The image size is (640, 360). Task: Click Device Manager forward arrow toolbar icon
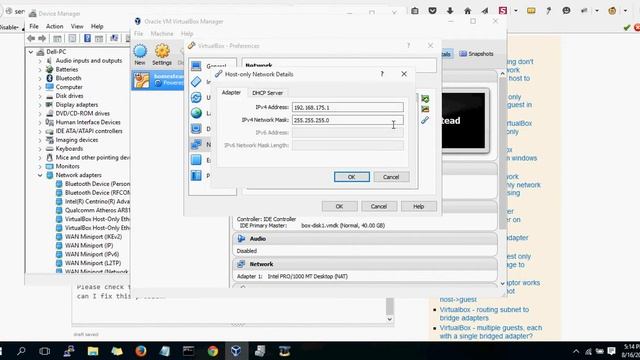(42, 38)
